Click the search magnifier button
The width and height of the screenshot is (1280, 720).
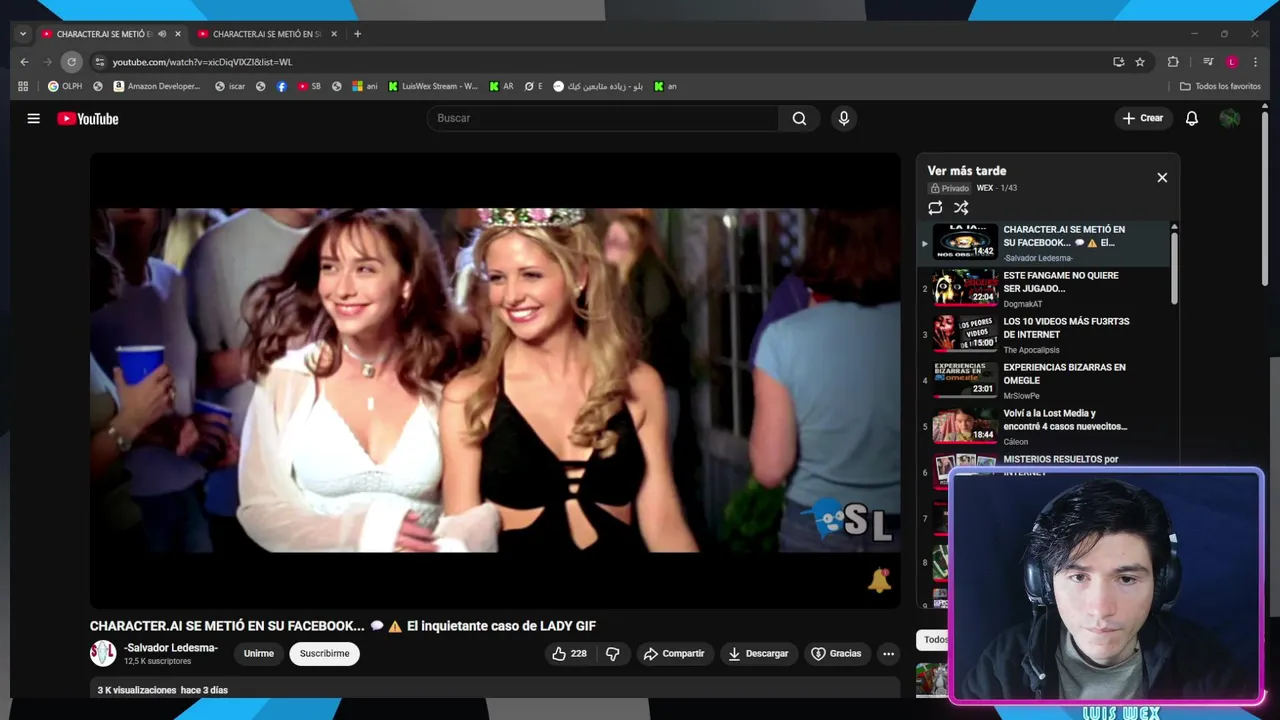pyautogui.click(x=799, y=118)
